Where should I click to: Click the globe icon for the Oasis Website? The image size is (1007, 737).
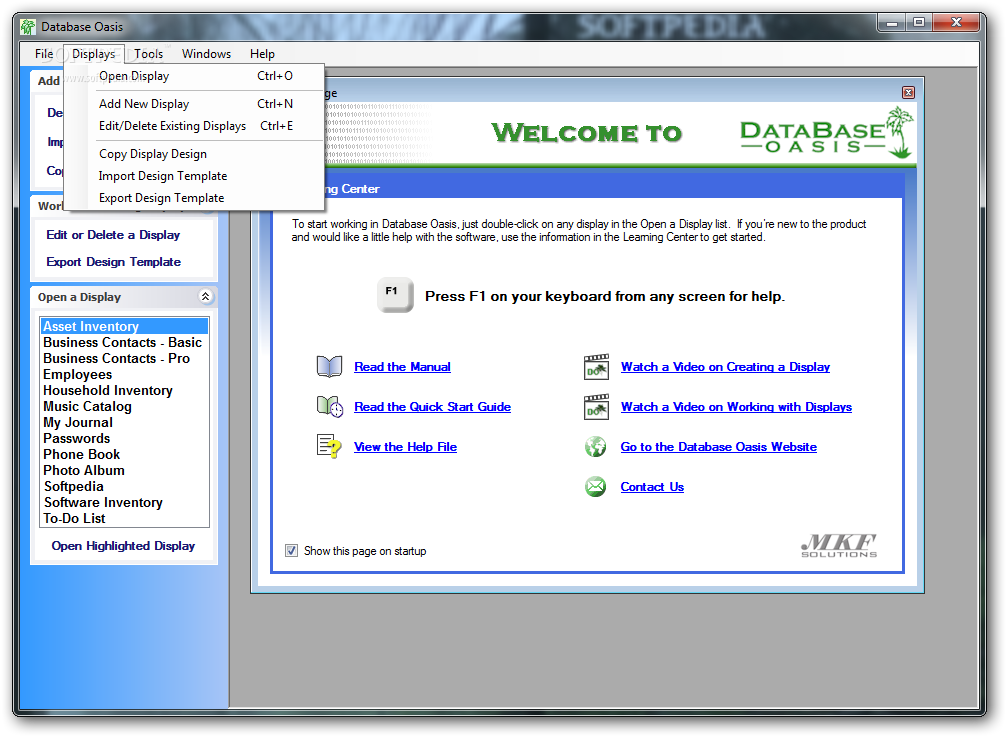(595, 447)
